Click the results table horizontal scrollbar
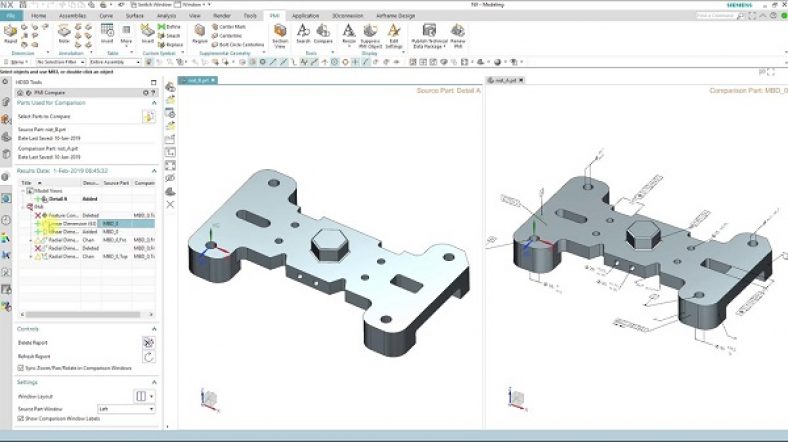Viewport: 788px width, 442px height. (x=83, y=315)
